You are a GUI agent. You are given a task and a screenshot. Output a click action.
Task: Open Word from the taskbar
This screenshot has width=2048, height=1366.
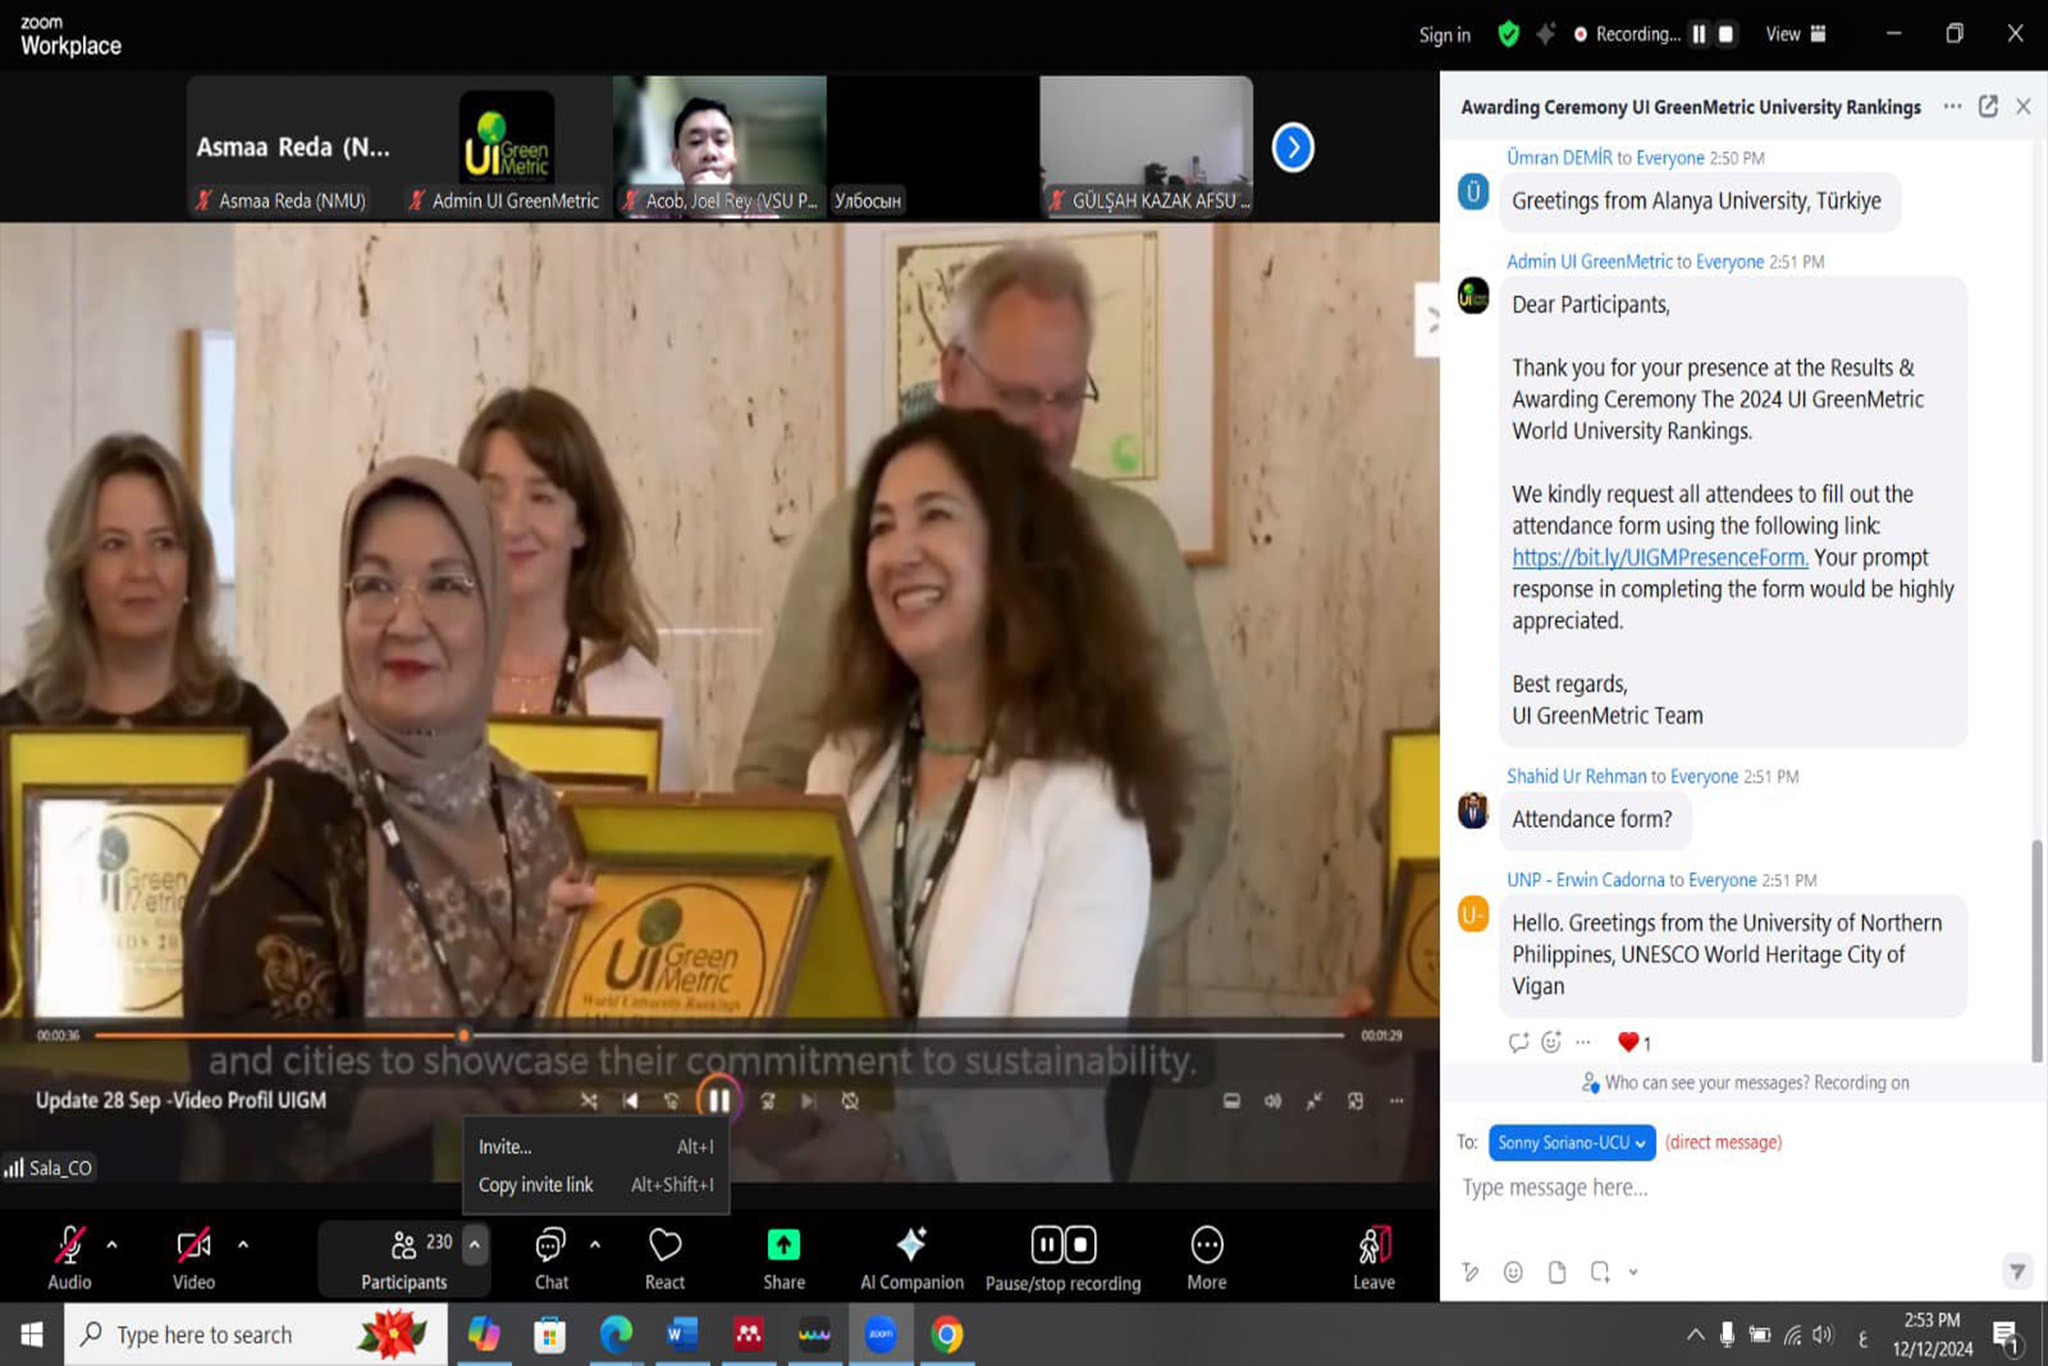click(x=682, y=1335)
